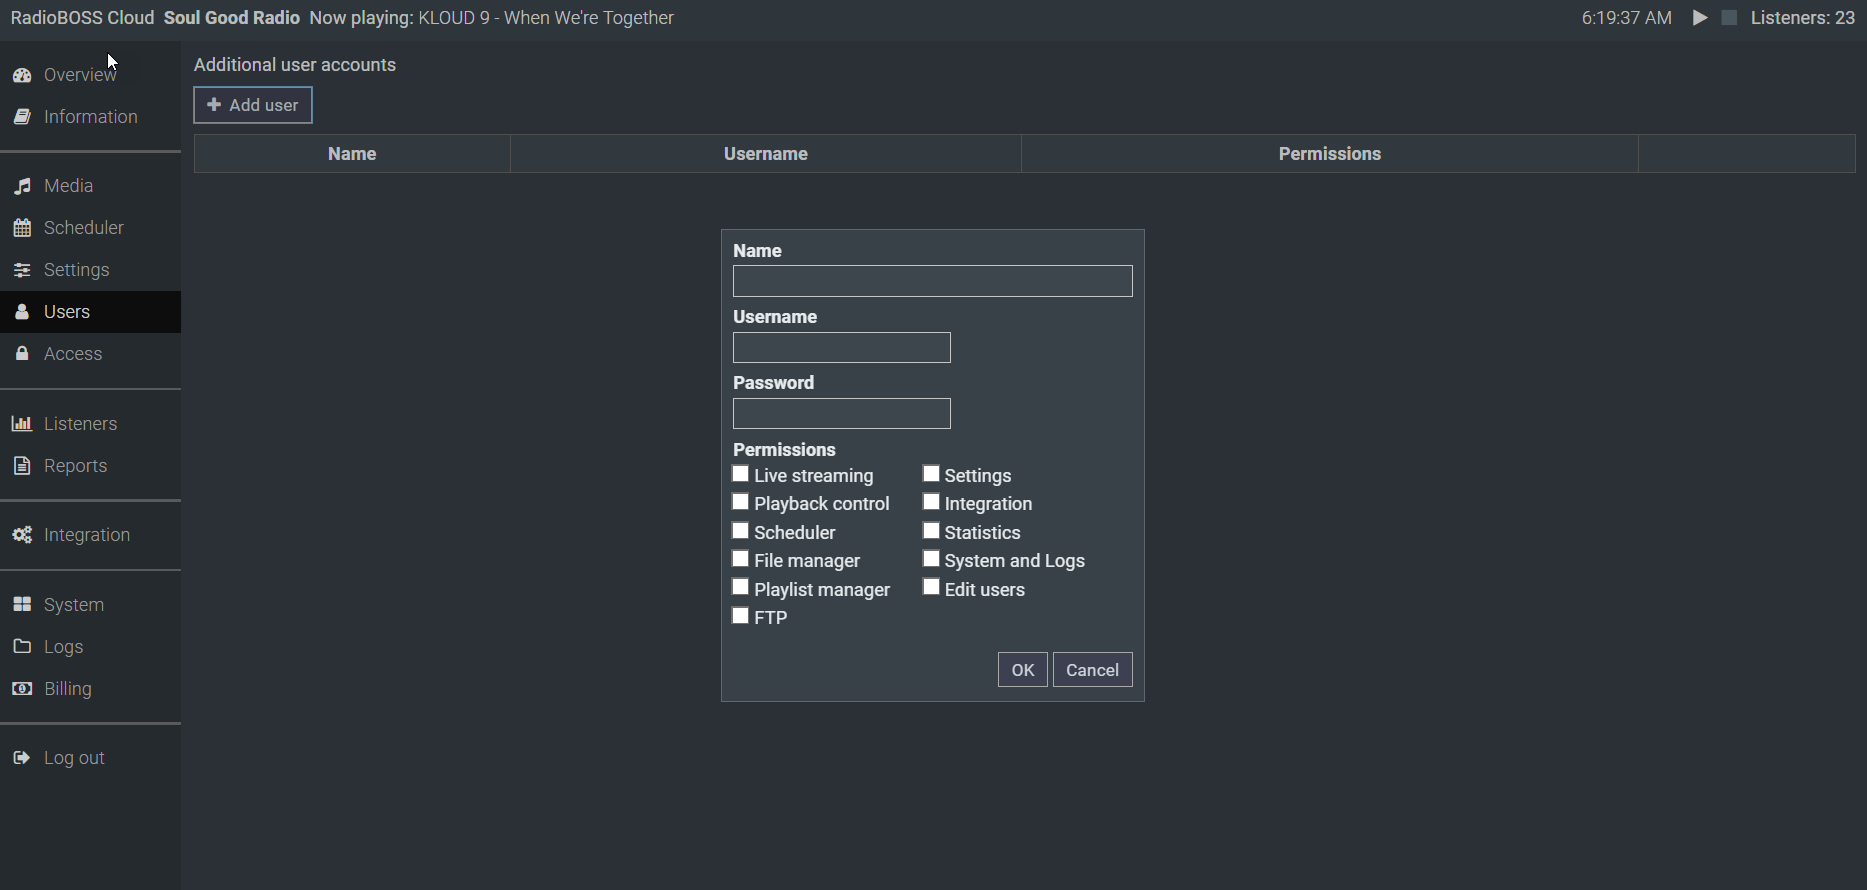Check the Statistics permission
This screenshot has width=1867, height=890.
pyautogui.click(x=931, y=531)
